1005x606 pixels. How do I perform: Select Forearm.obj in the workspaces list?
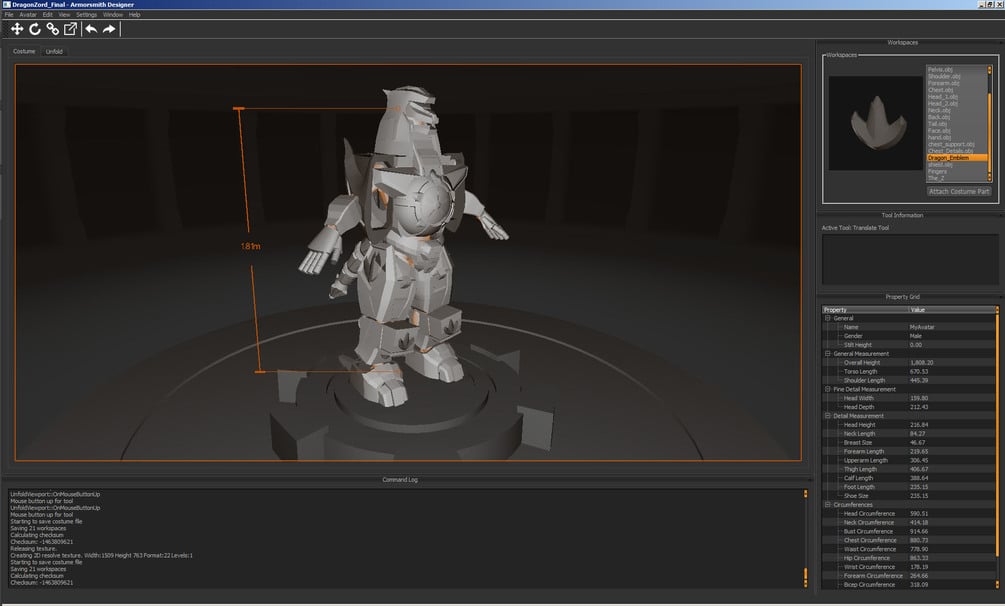(956, 83)
